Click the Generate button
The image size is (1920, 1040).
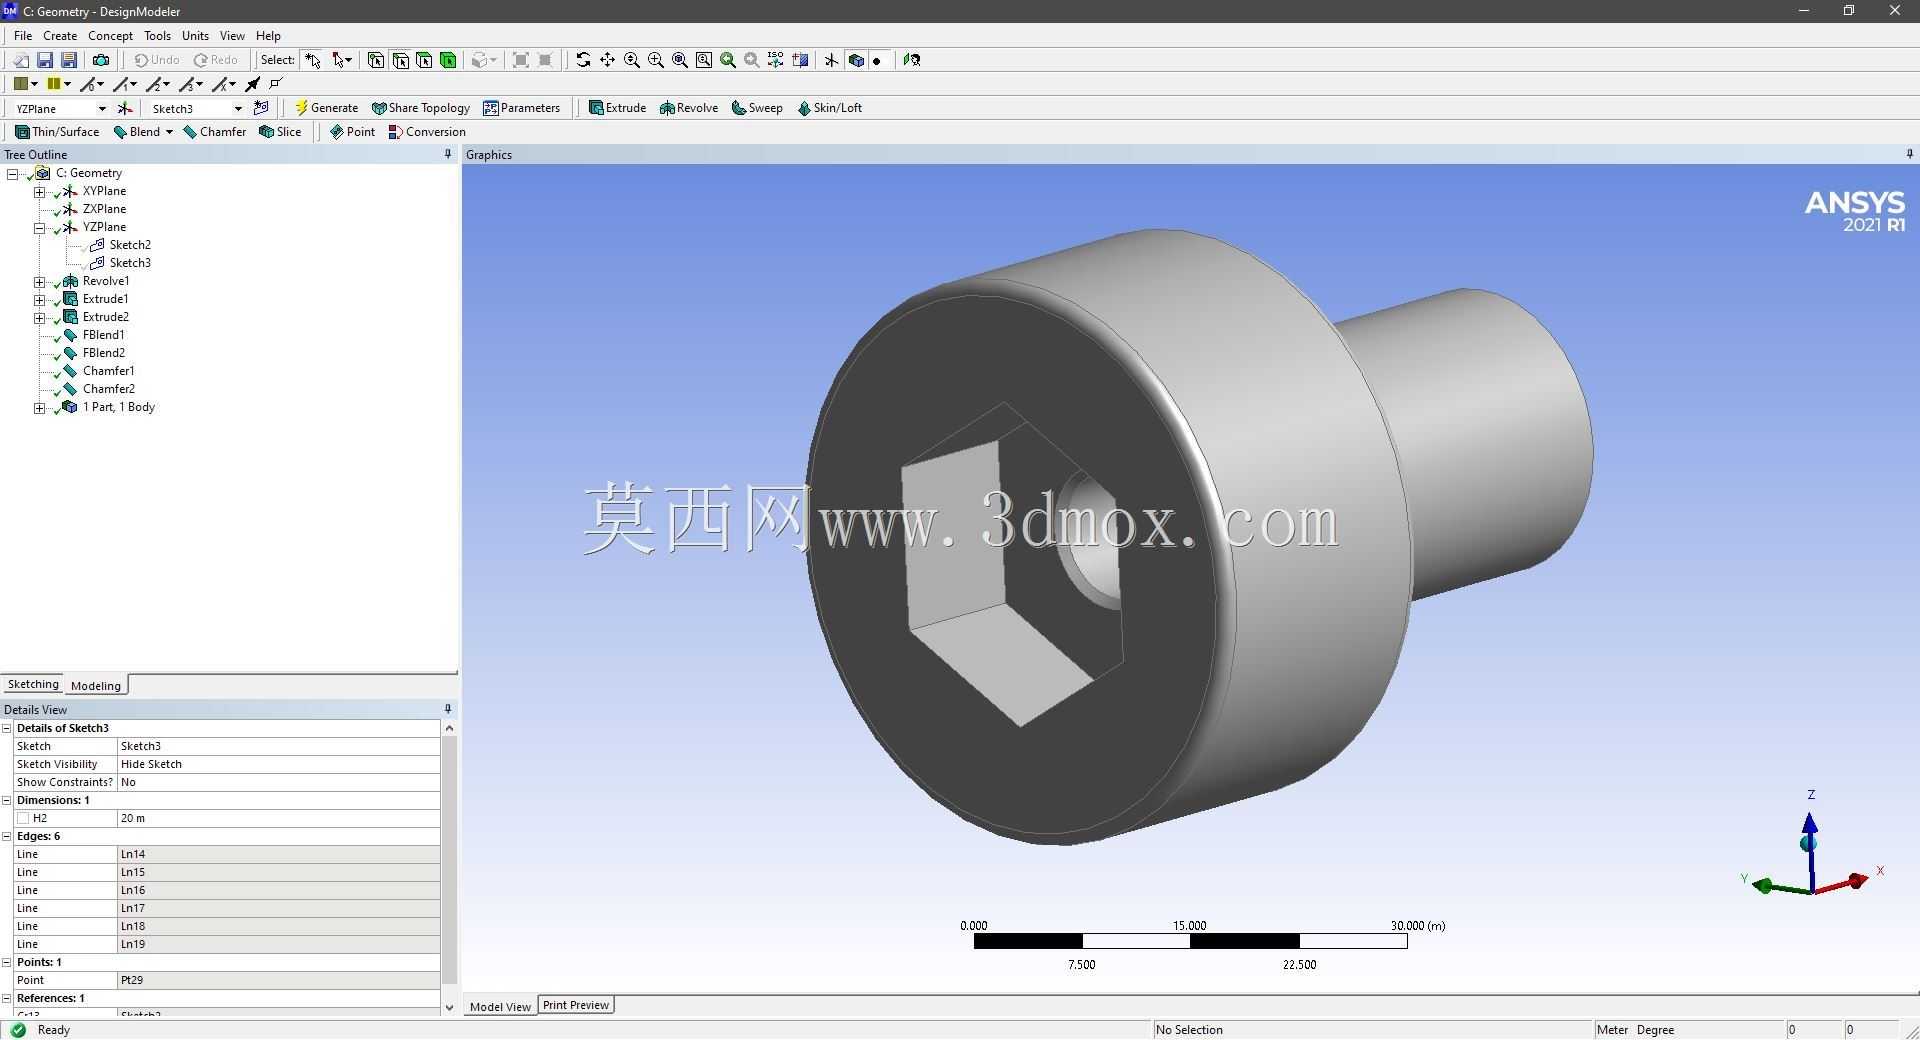327,108
